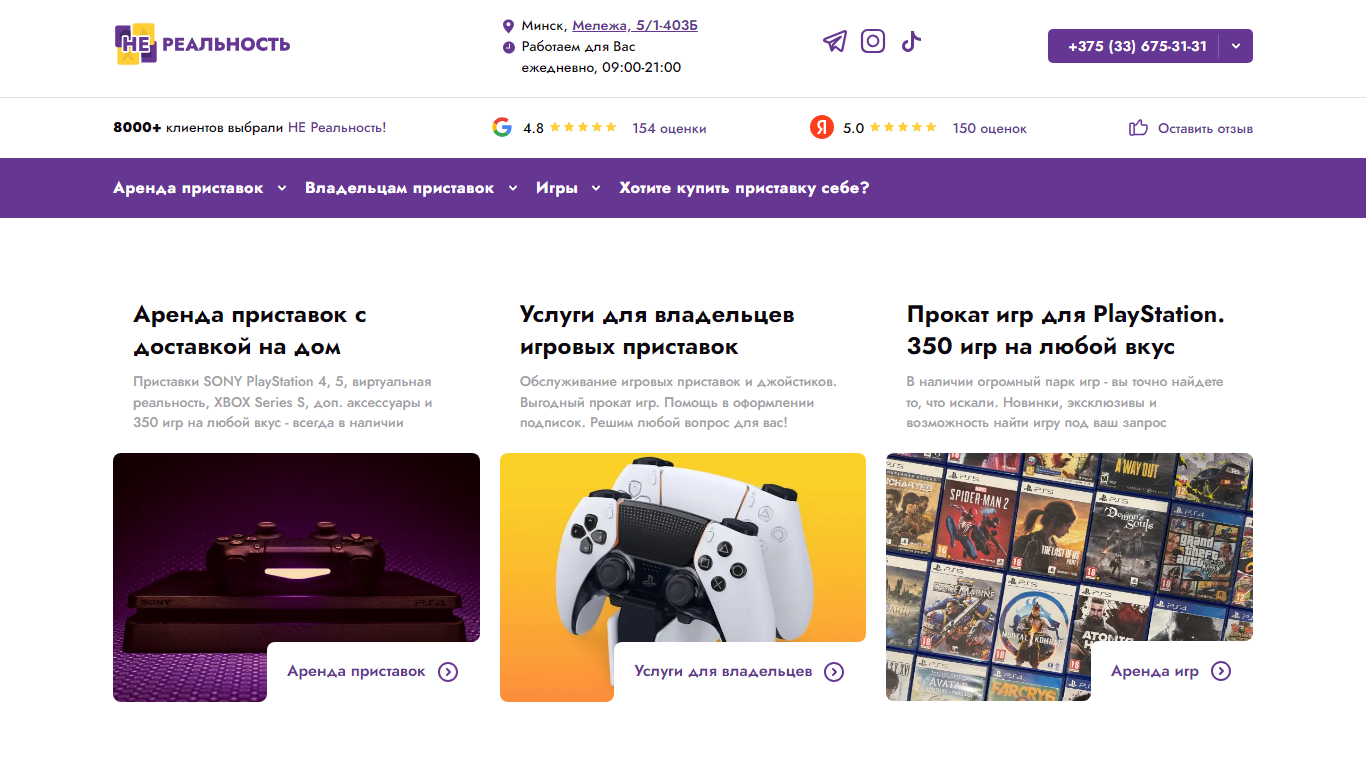This screenshot has height=768, width=1366.
Task: Click the Google 4.8 rating value
Action: click(x=533, y=128)
